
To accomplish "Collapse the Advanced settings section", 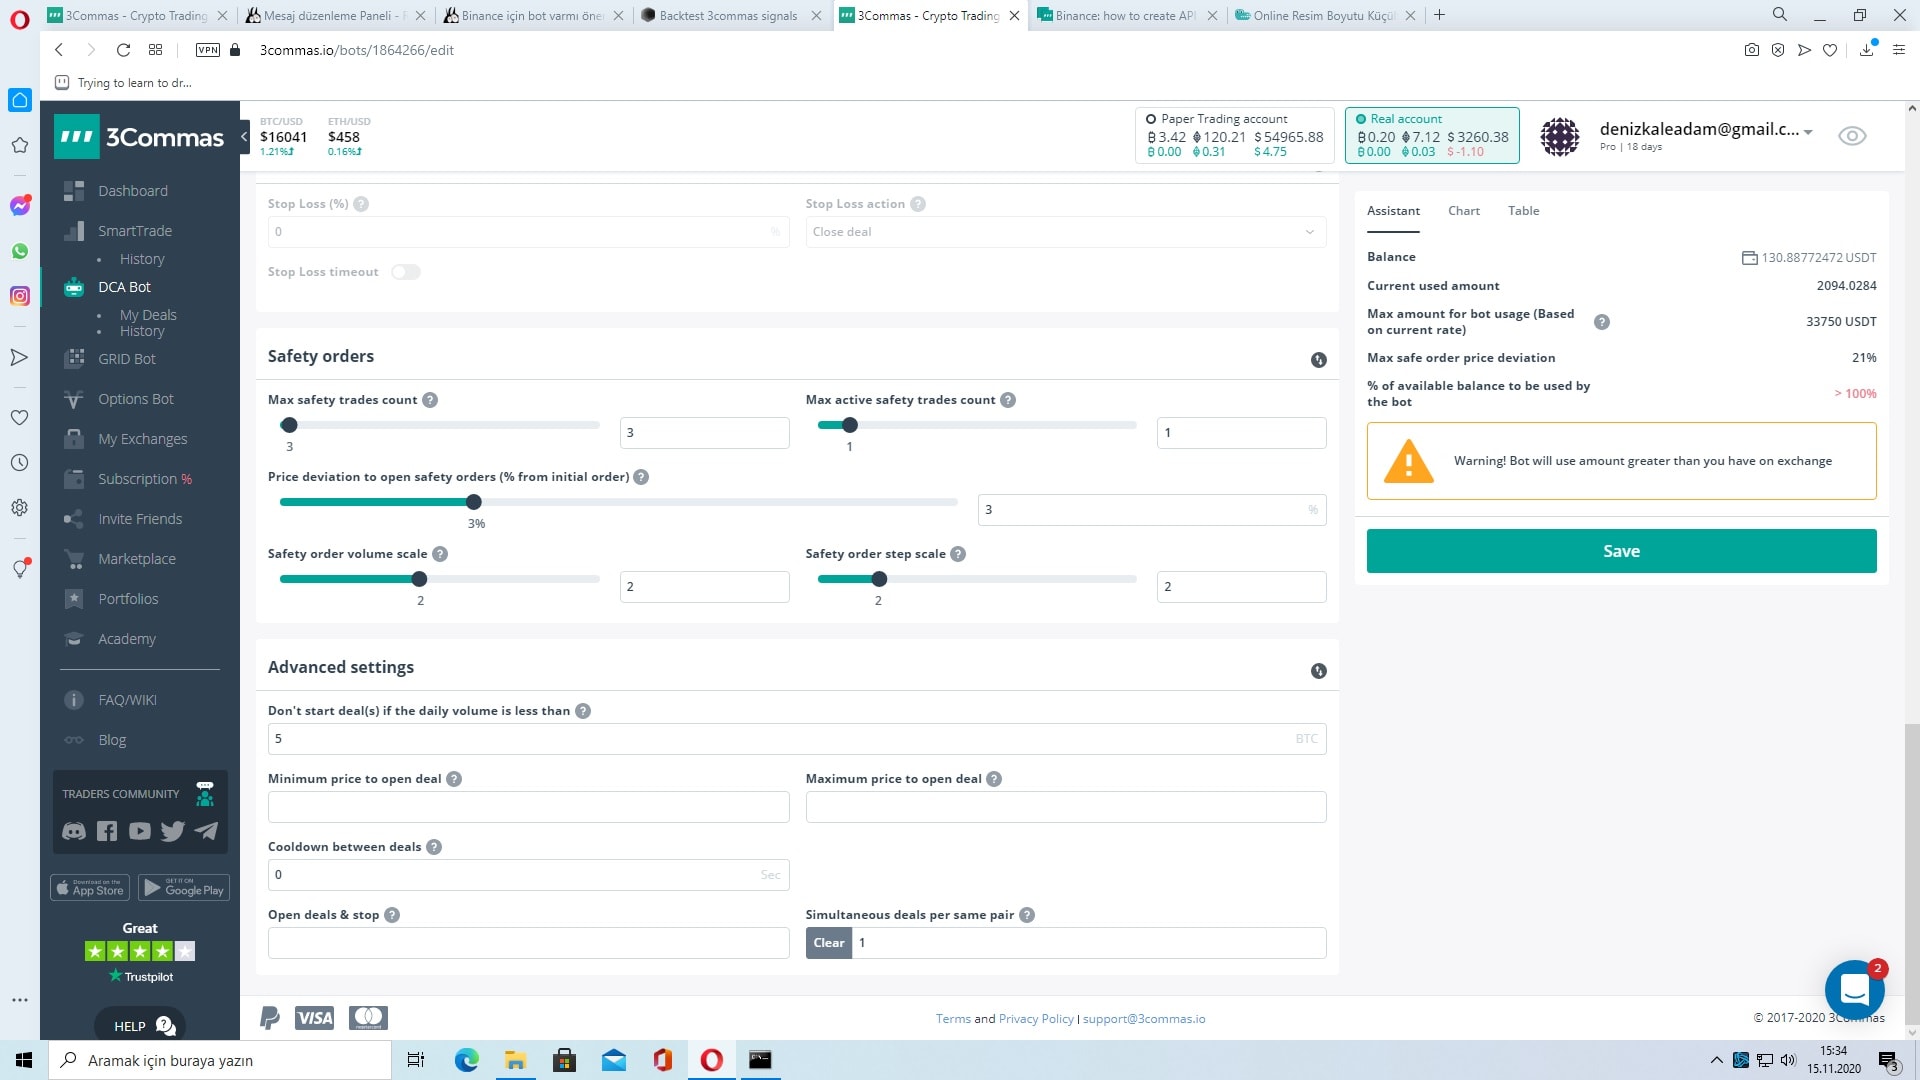I will (1318, 671).
